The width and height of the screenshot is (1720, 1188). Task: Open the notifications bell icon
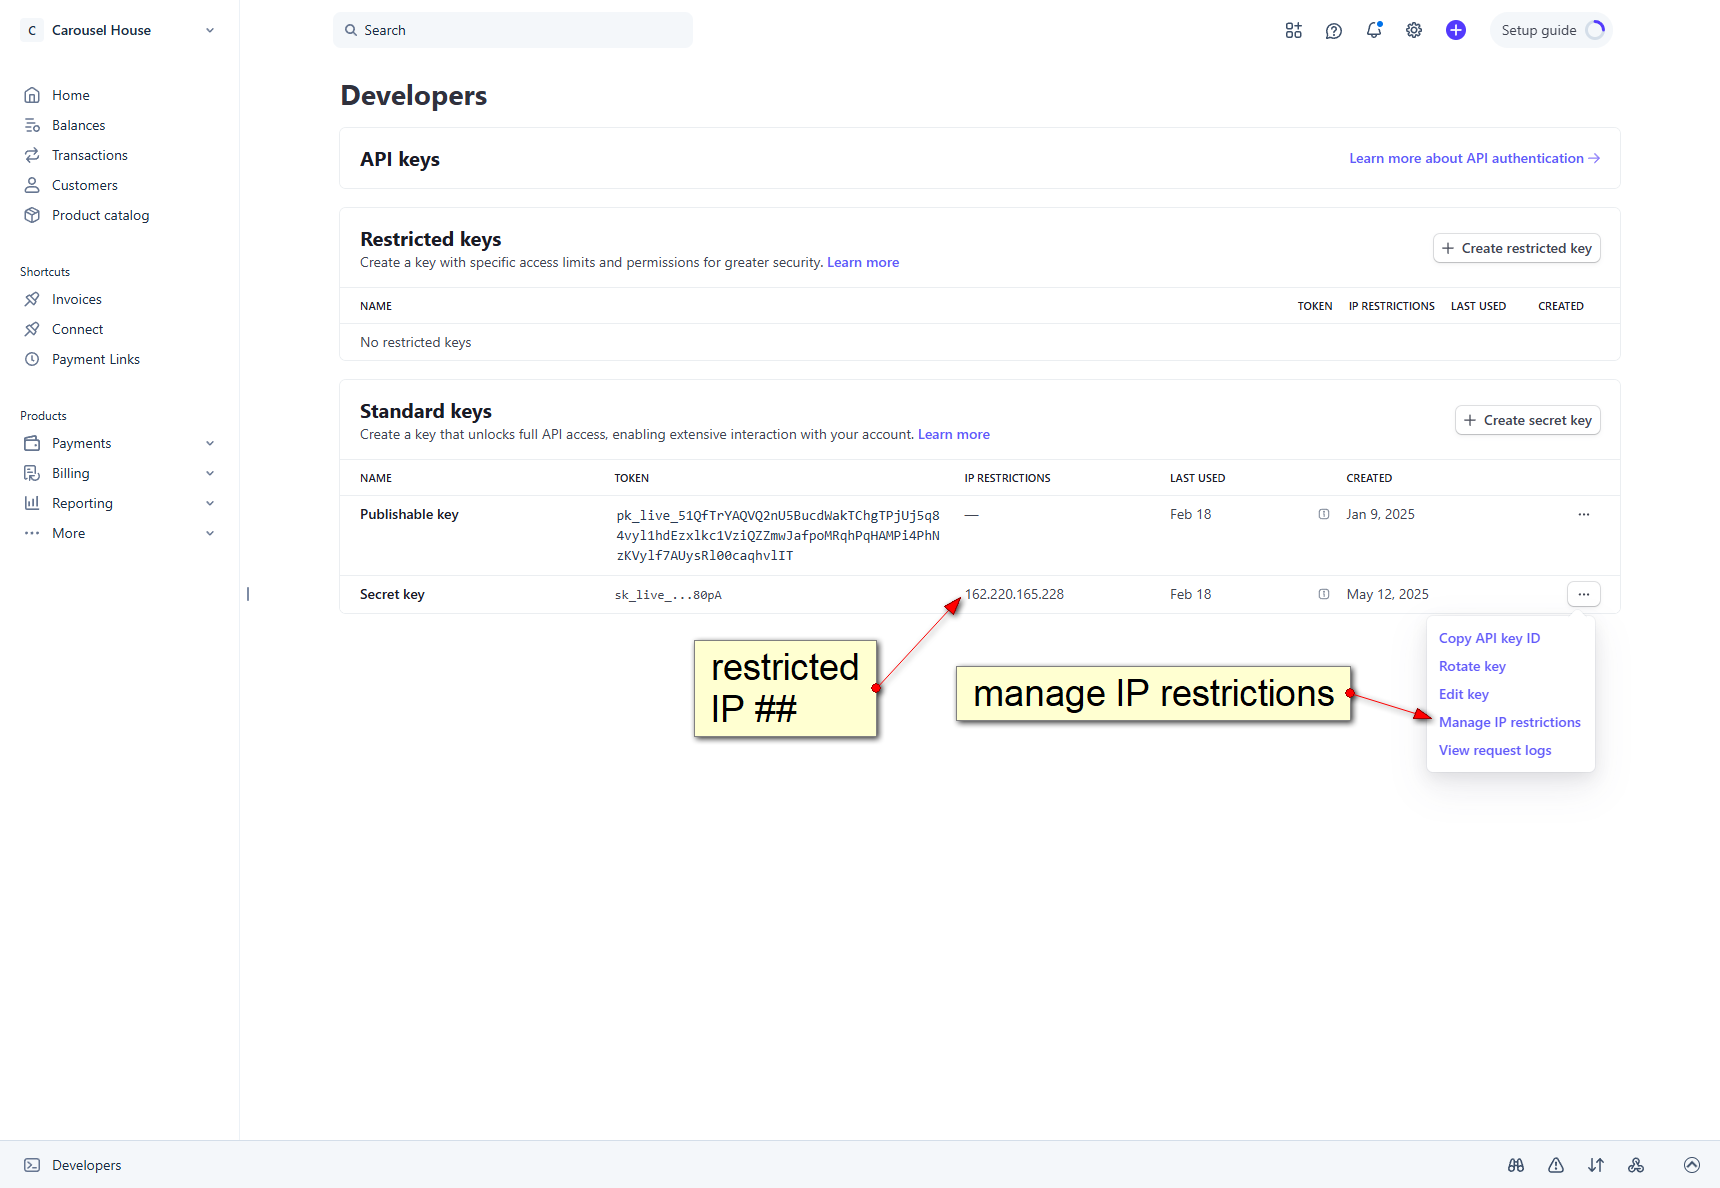click(x=1374, y=30)
